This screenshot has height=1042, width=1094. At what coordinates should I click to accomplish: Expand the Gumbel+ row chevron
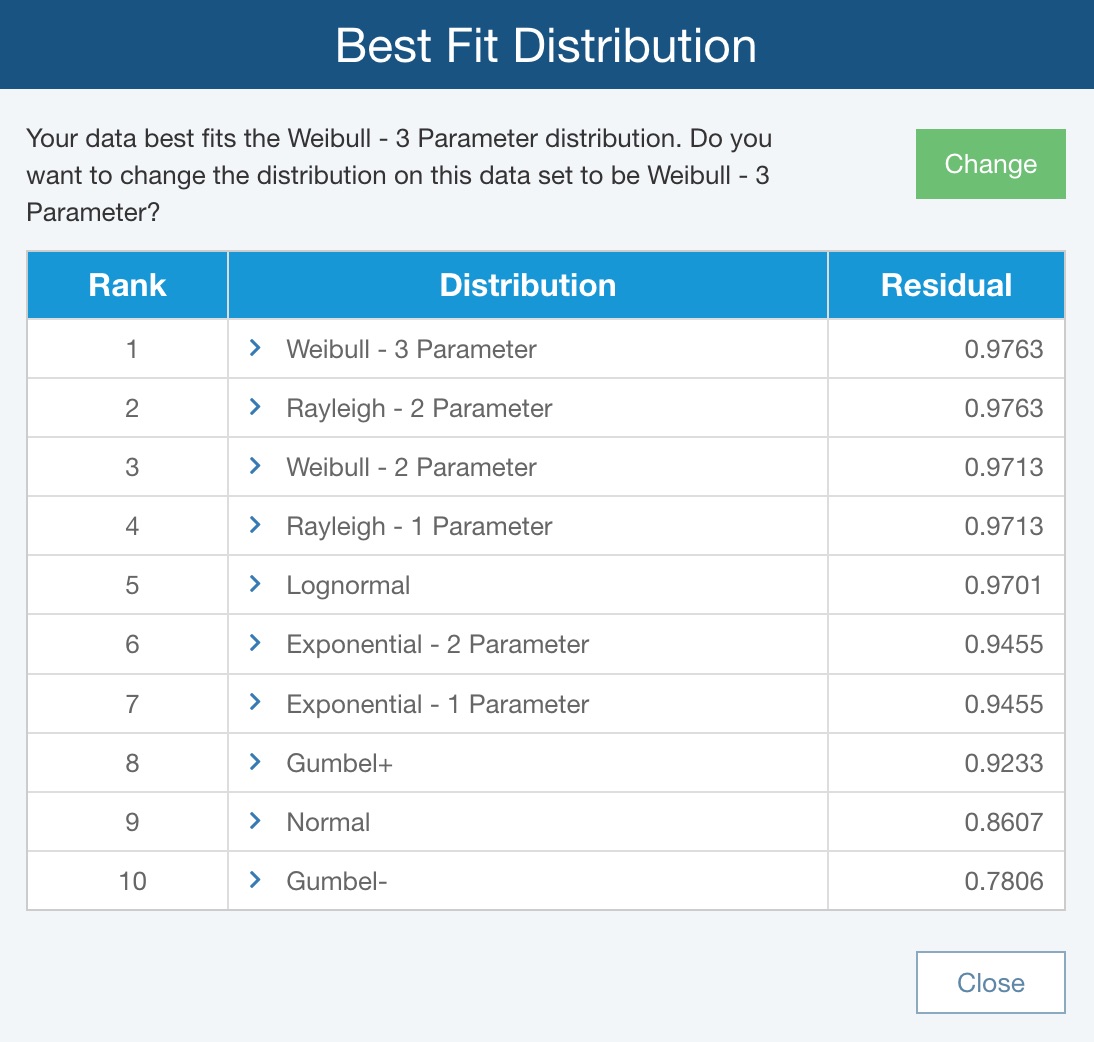(x=255, y=762)
